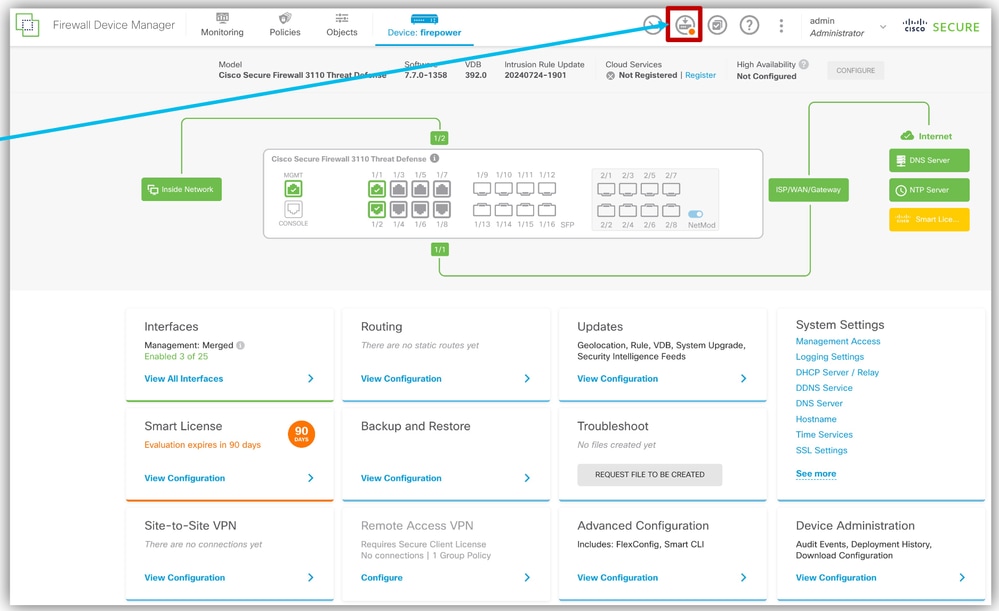Open DDNS Service link
This screenshot has width=999, height=611.
[824, 387]
